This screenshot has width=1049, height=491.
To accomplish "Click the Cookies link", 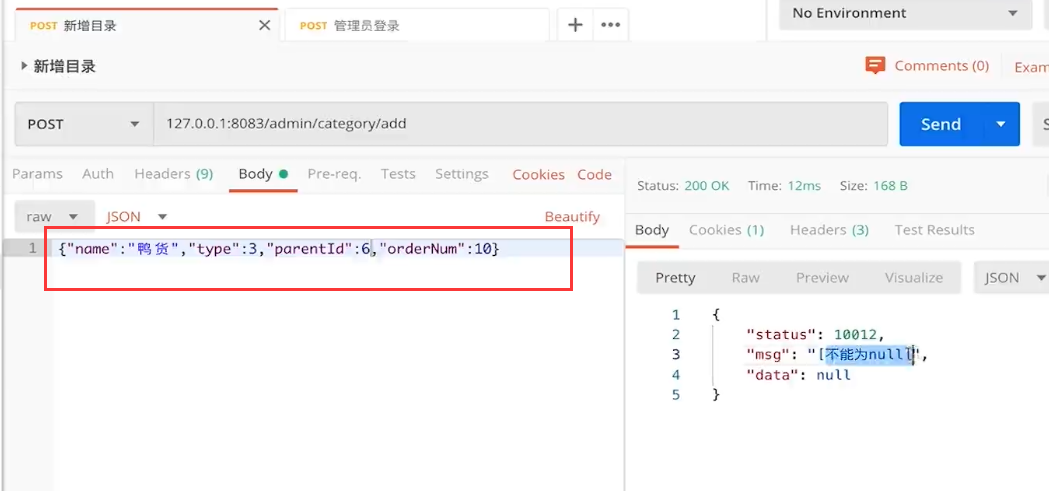I will click(x=539, y=175).
